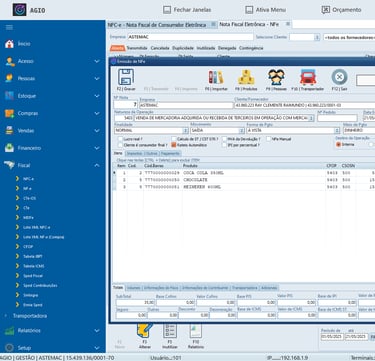Screen dimensions: 375x361
Task: Click the Vendas sidebar icon
Action: coord(9,131)
